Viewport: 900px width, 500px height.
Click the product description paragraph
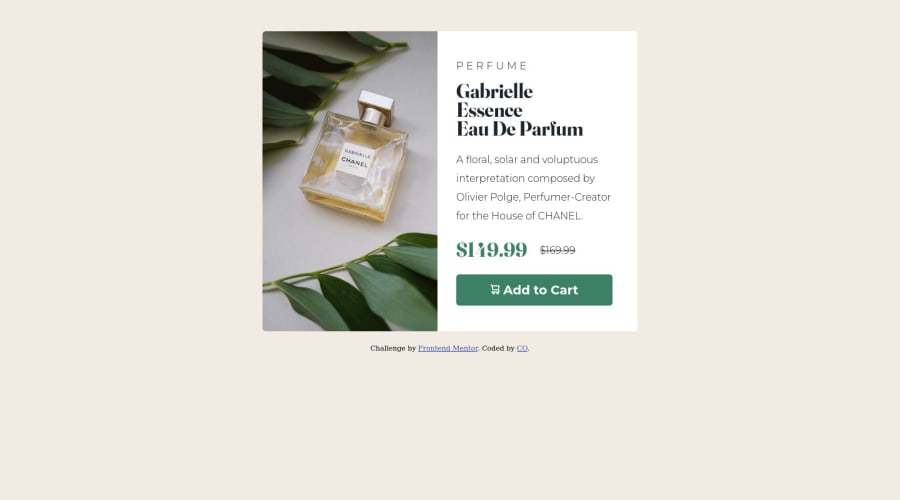534,188
